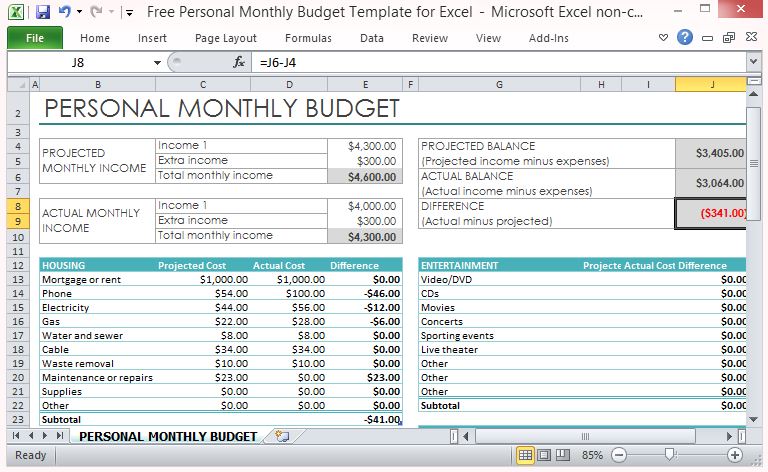Open the Formulas tab
768x472 pixels.
click(x=308, y=38)
